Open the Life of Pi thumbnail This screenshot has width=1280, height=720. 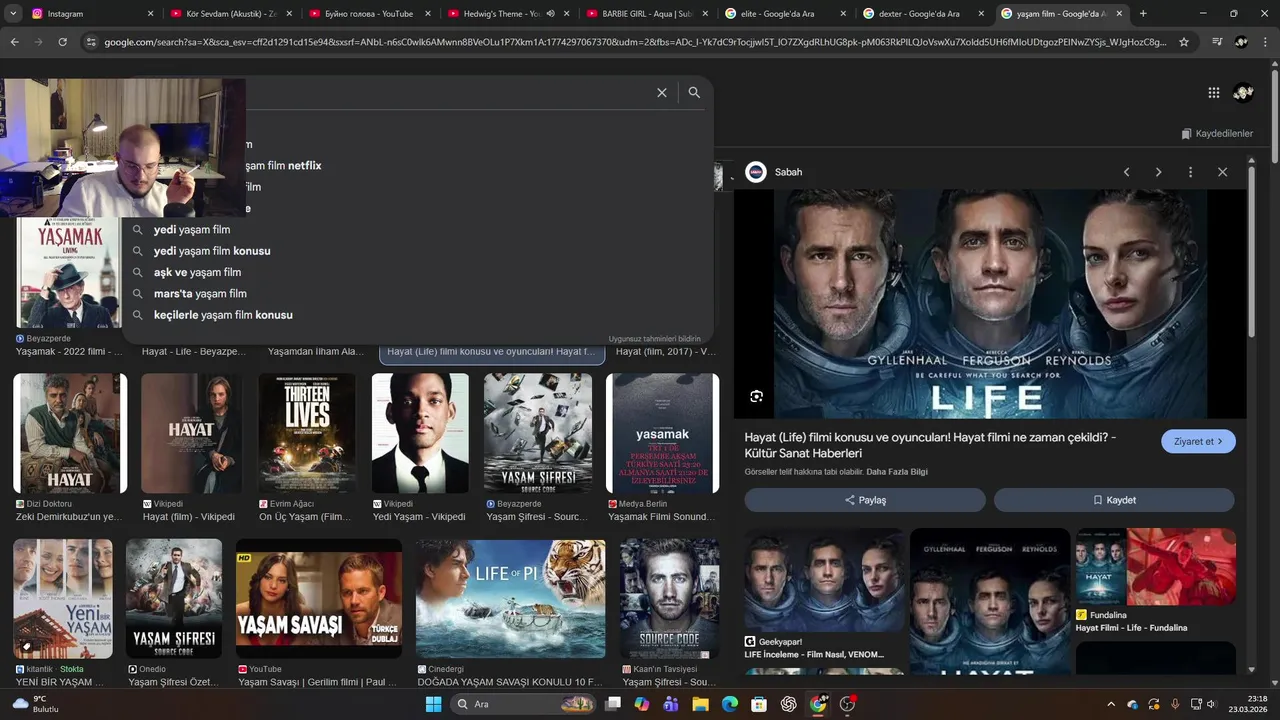[510, 599]
